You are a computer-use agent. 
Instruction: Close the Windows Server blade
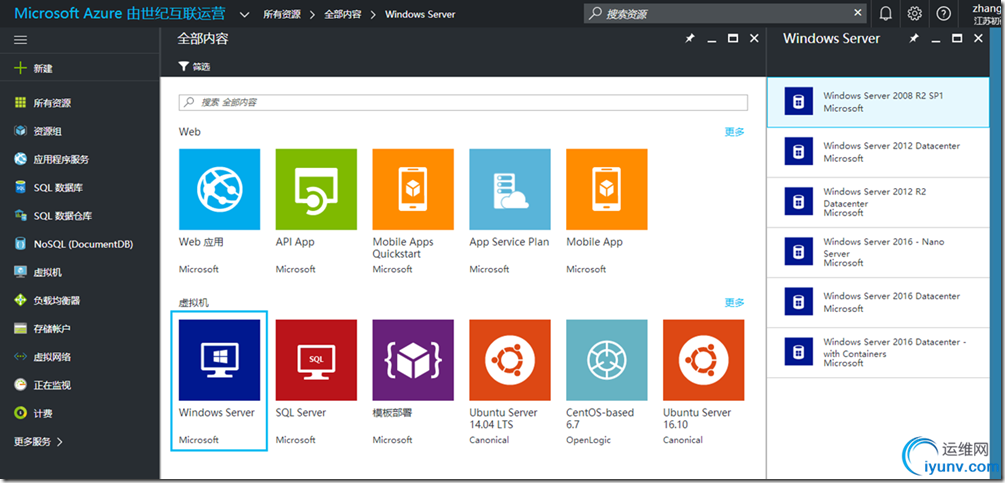coord(978,39)
